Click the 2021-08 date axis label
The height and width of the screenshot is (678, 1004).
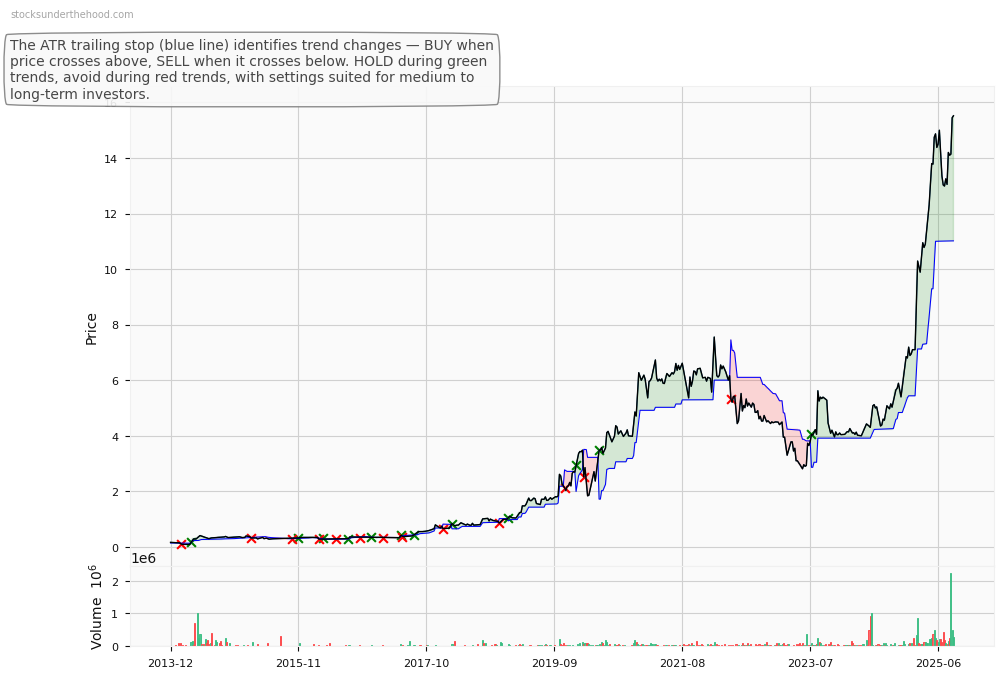[683, 663]
